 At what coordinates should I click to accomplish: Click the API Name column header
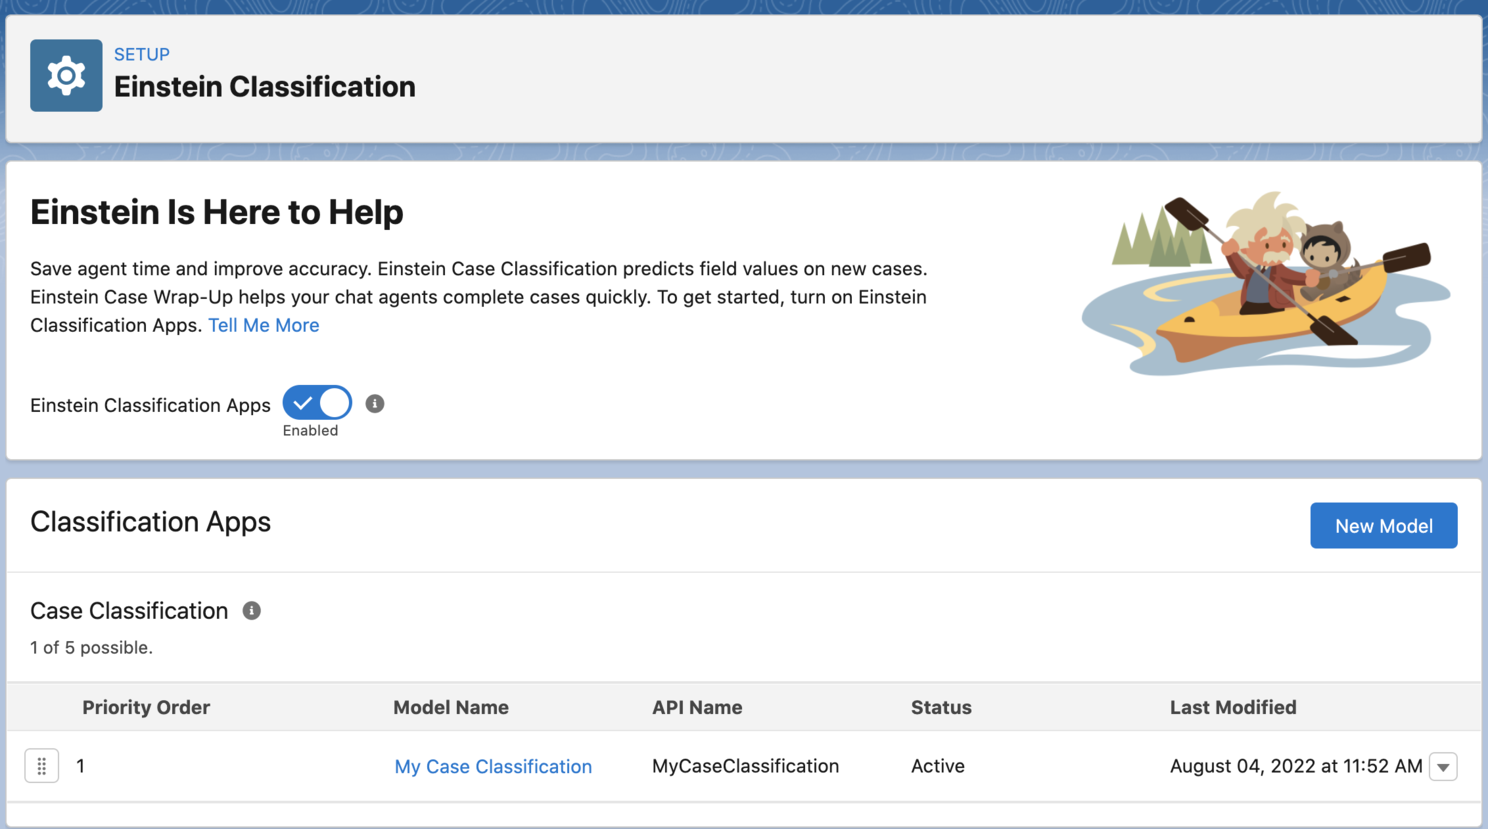tap(697, 708)
